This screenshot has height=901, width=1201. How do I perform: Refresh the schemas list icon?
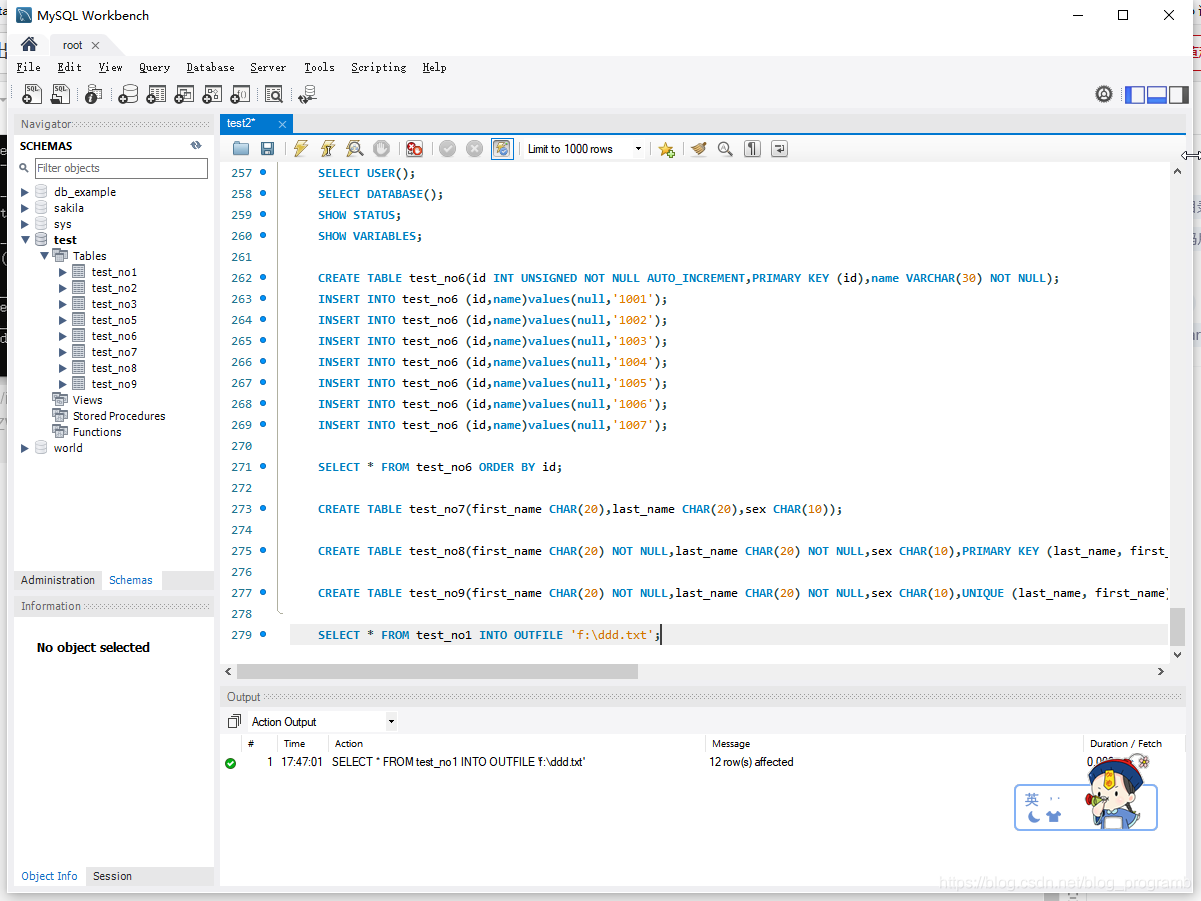pyautogui.click(x=196, y=146)
